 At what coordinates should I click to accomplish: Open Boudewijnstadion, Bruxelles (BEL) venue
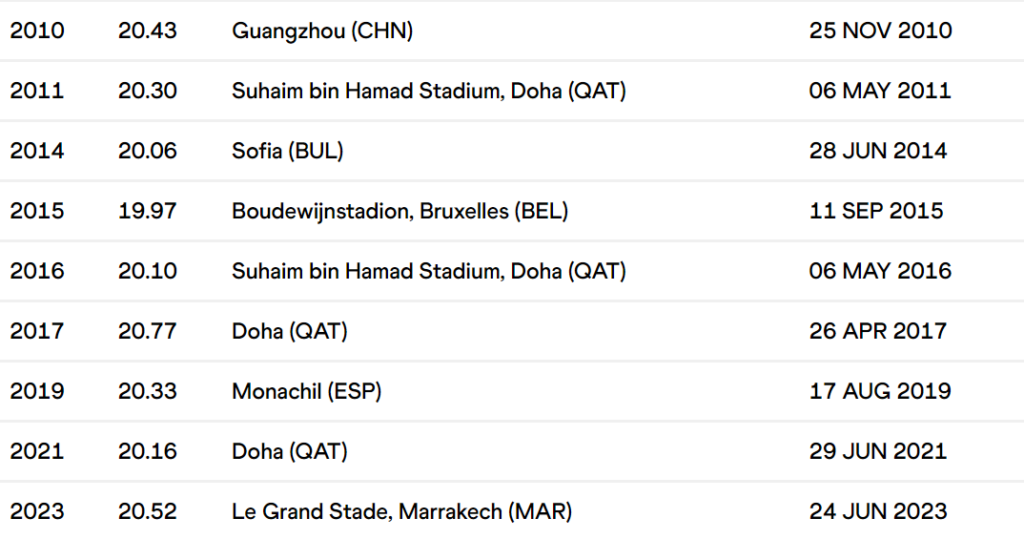(x=400, y=211)
